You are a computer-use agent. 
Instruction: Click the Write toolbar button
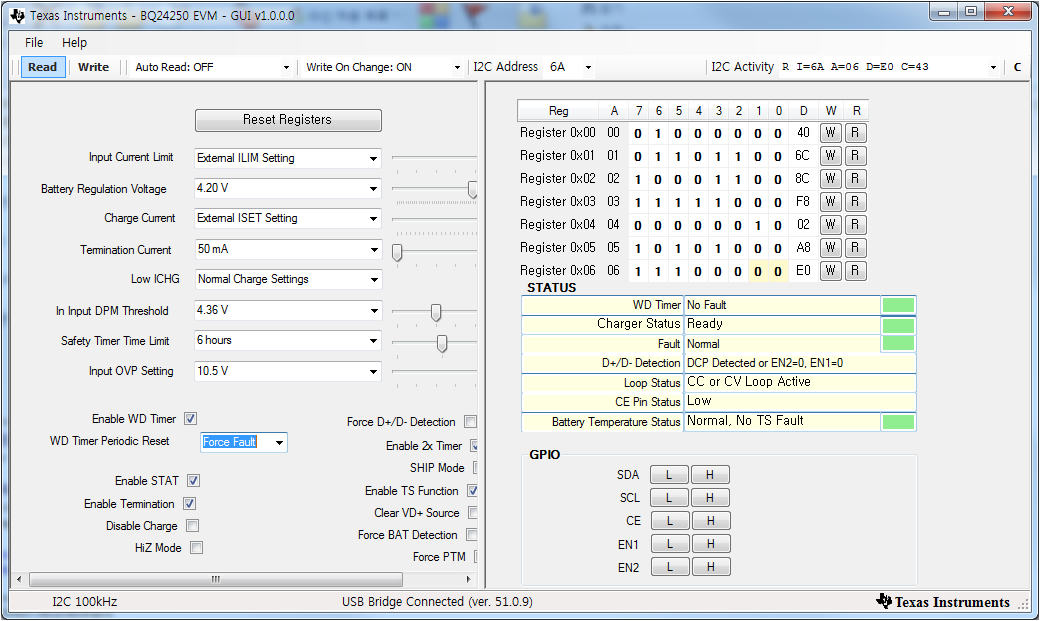click(93, 67)
